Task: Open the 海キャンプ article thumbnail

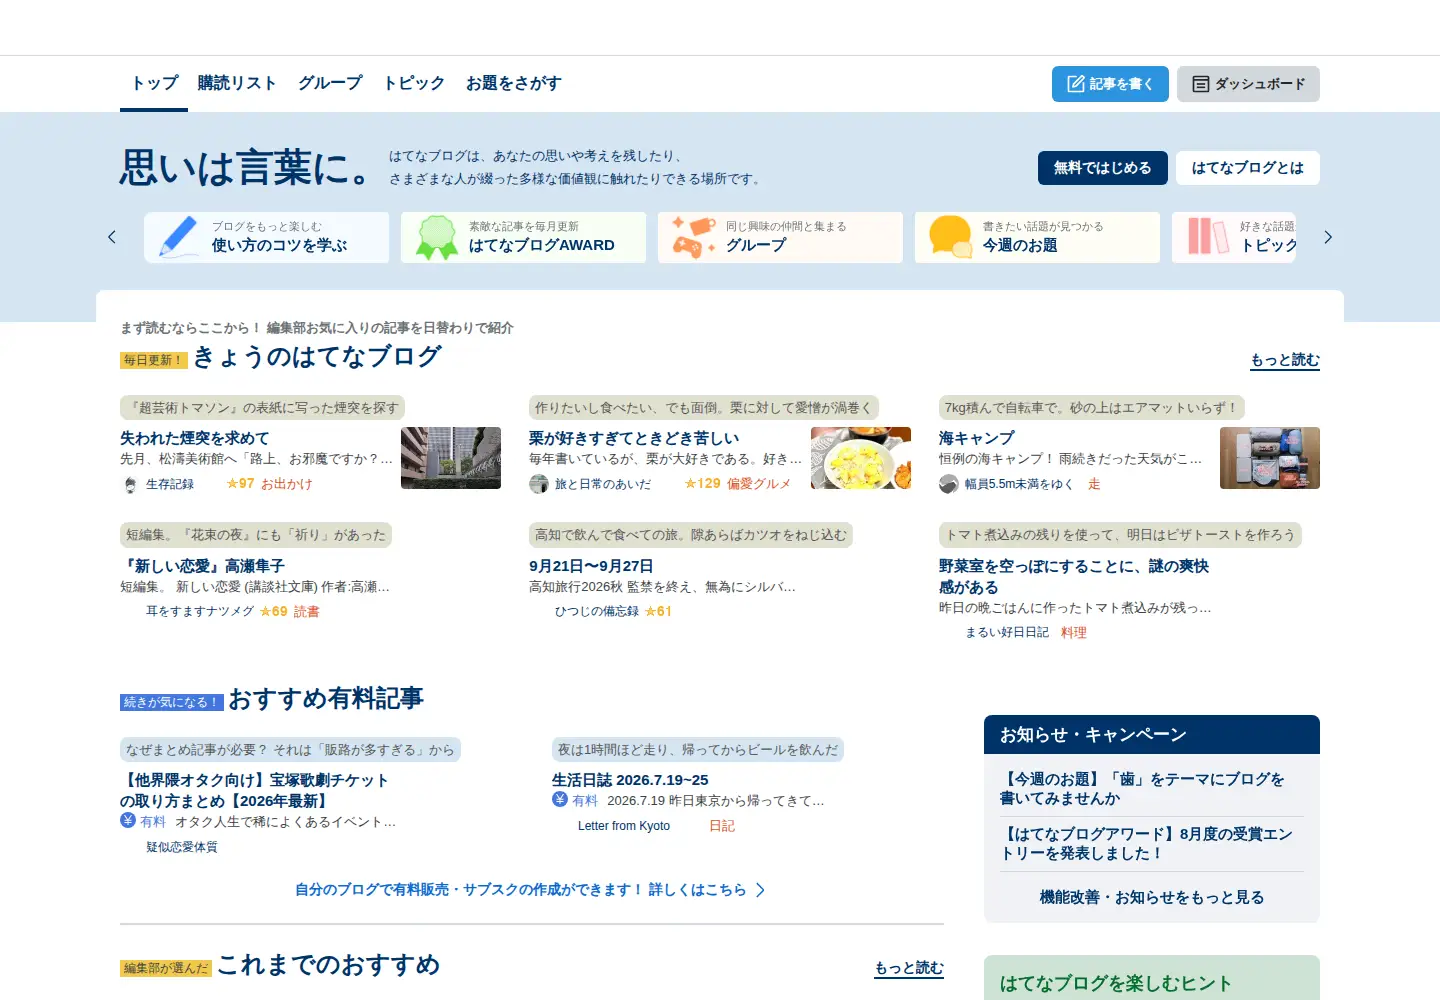Action: pyautogui.click(x=1270, y=458)
